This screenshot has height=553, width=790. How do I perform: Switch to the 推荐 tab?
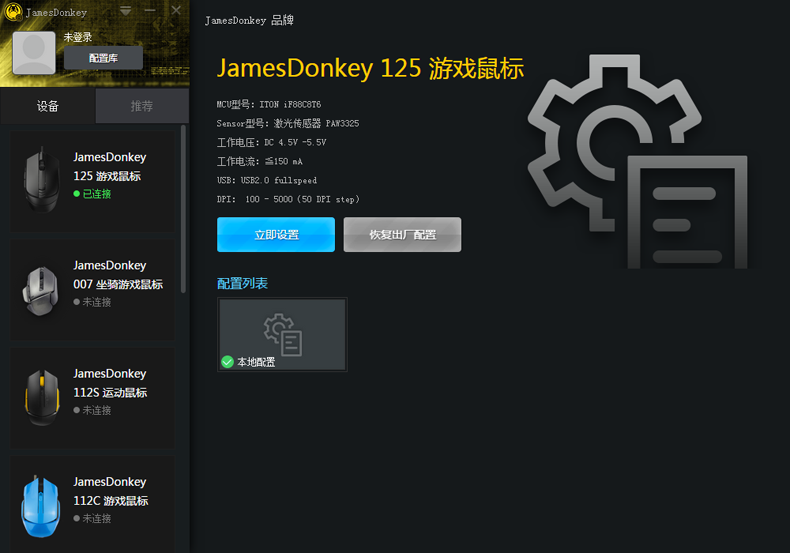point(142,106)
